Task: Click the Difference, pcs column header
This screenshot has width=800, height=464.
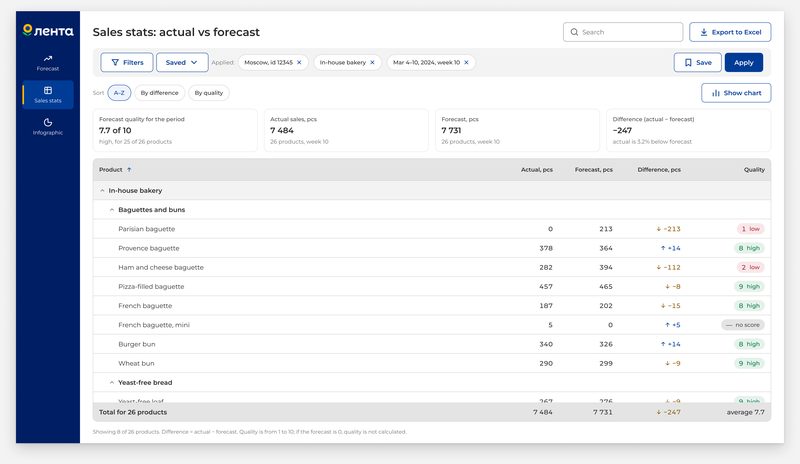Action: 659,169
